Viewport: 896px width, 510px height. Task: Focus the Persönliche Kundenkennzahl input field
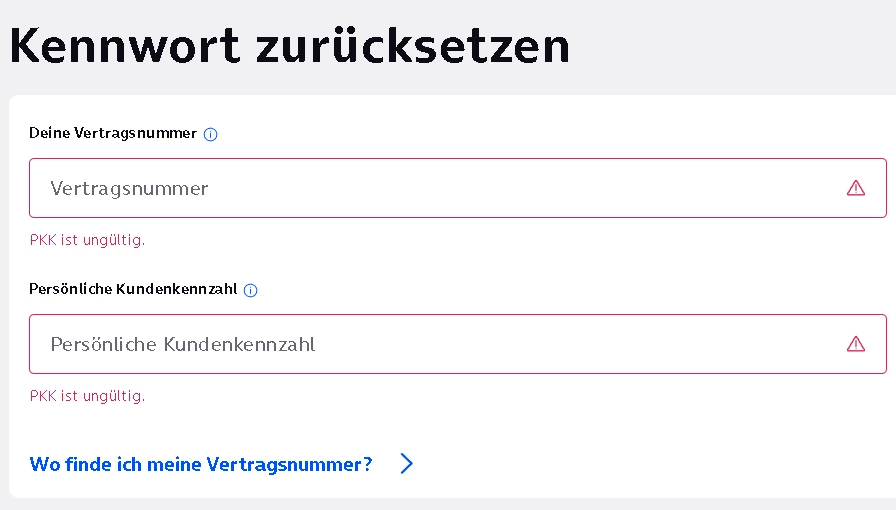pyautogui.click(x=458, y=344)
